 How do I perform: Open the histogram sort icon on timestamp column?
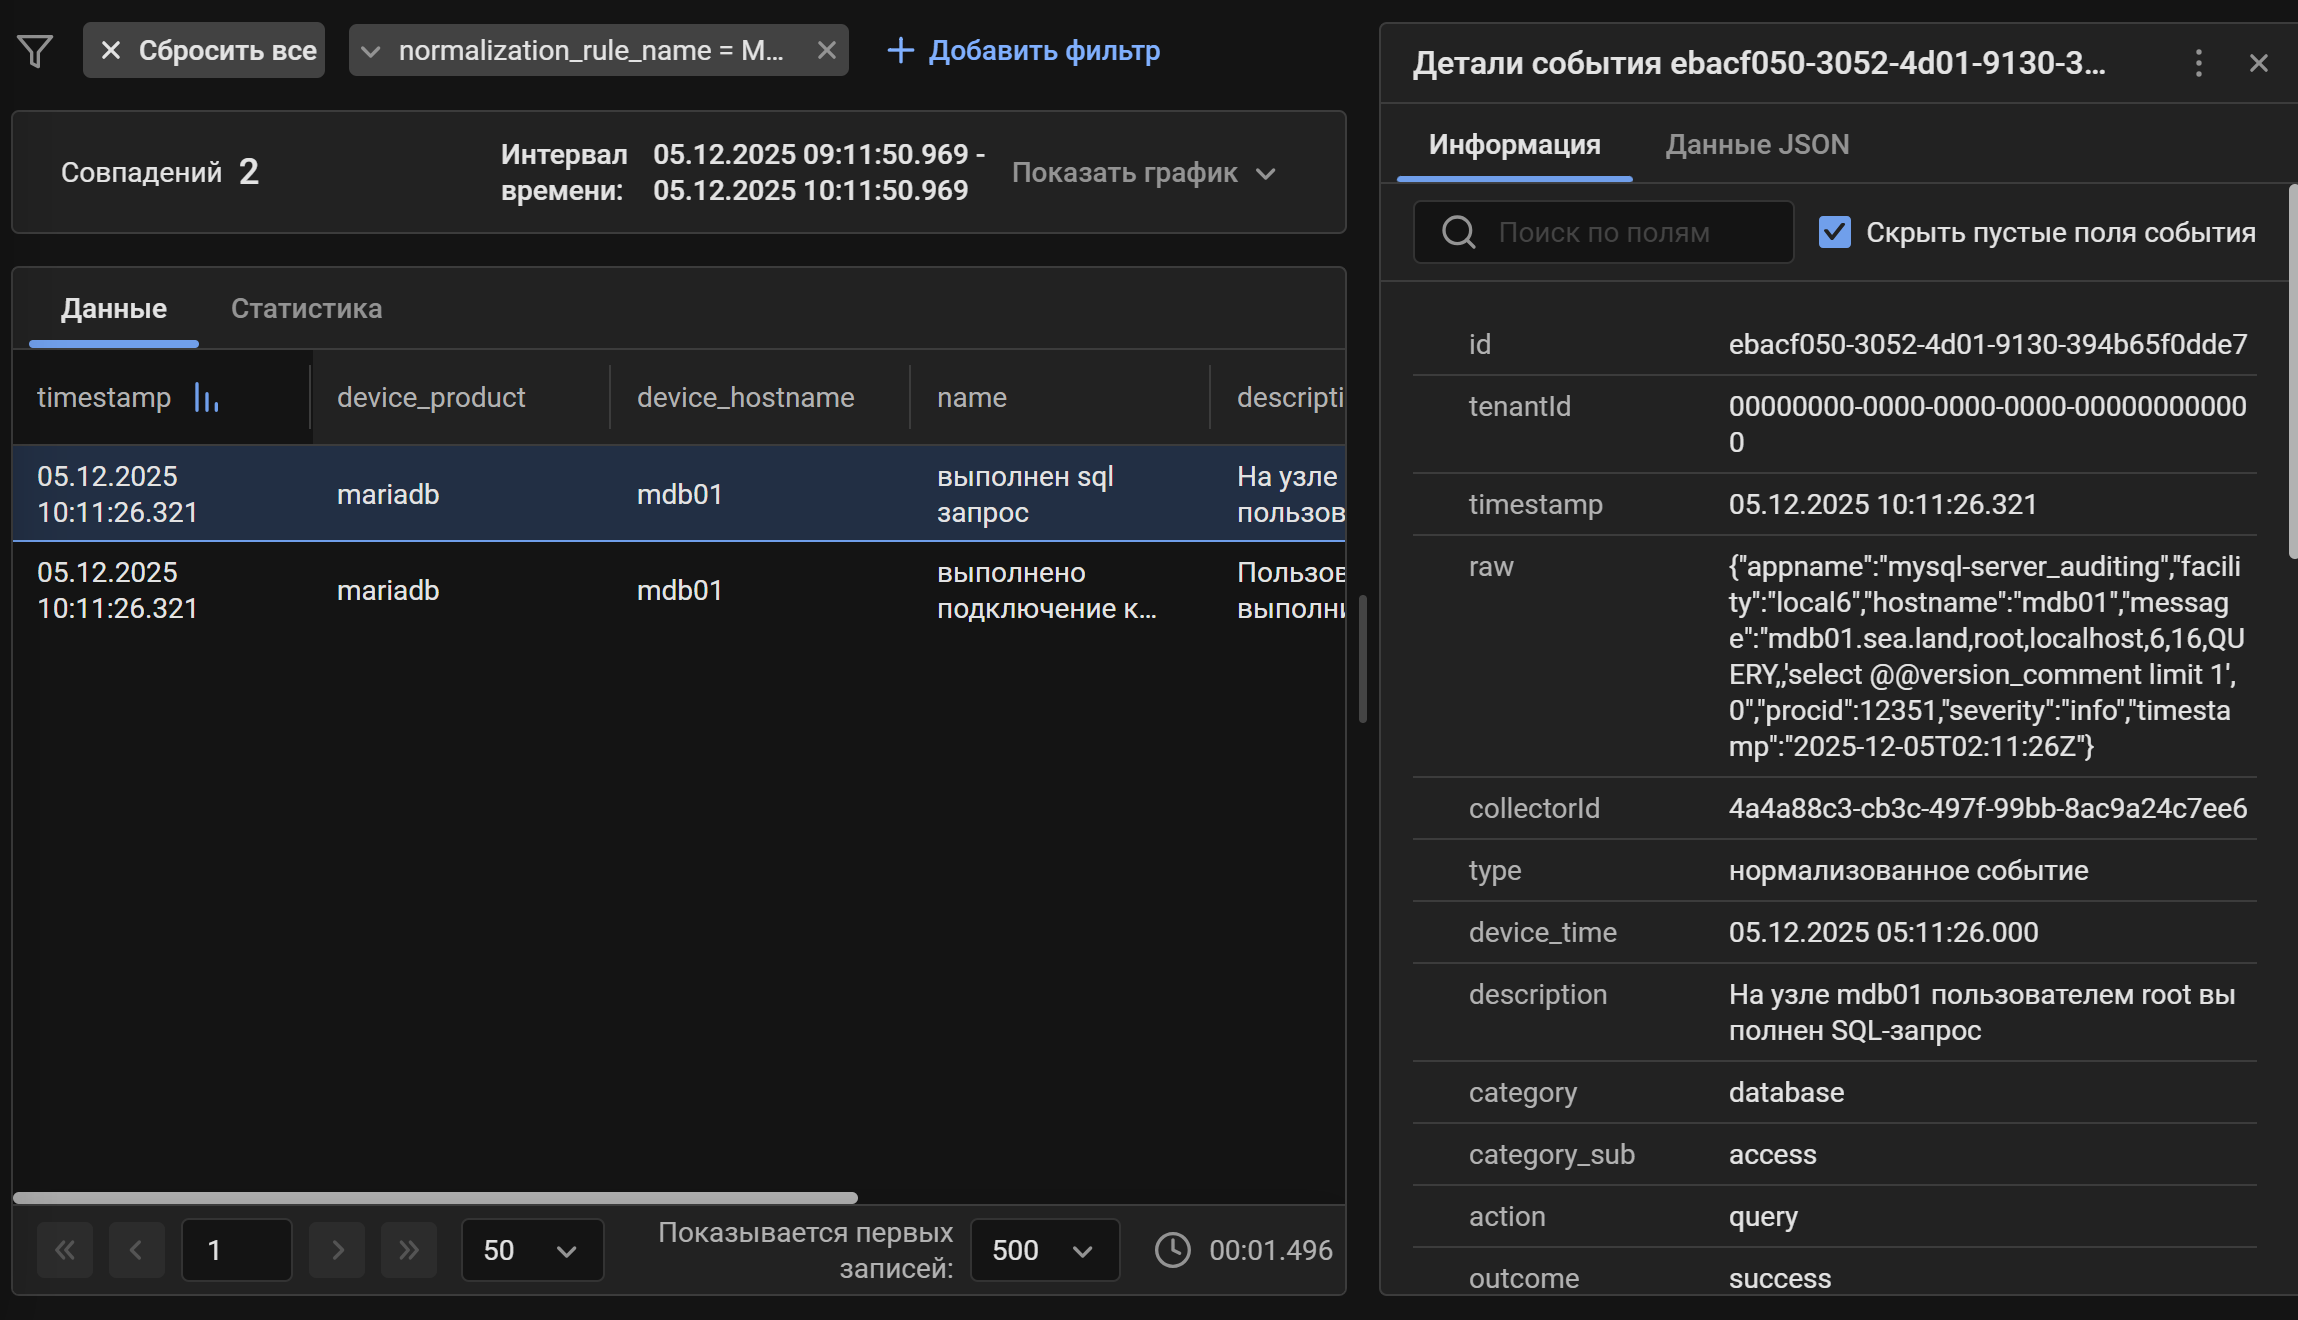[206, 397]
